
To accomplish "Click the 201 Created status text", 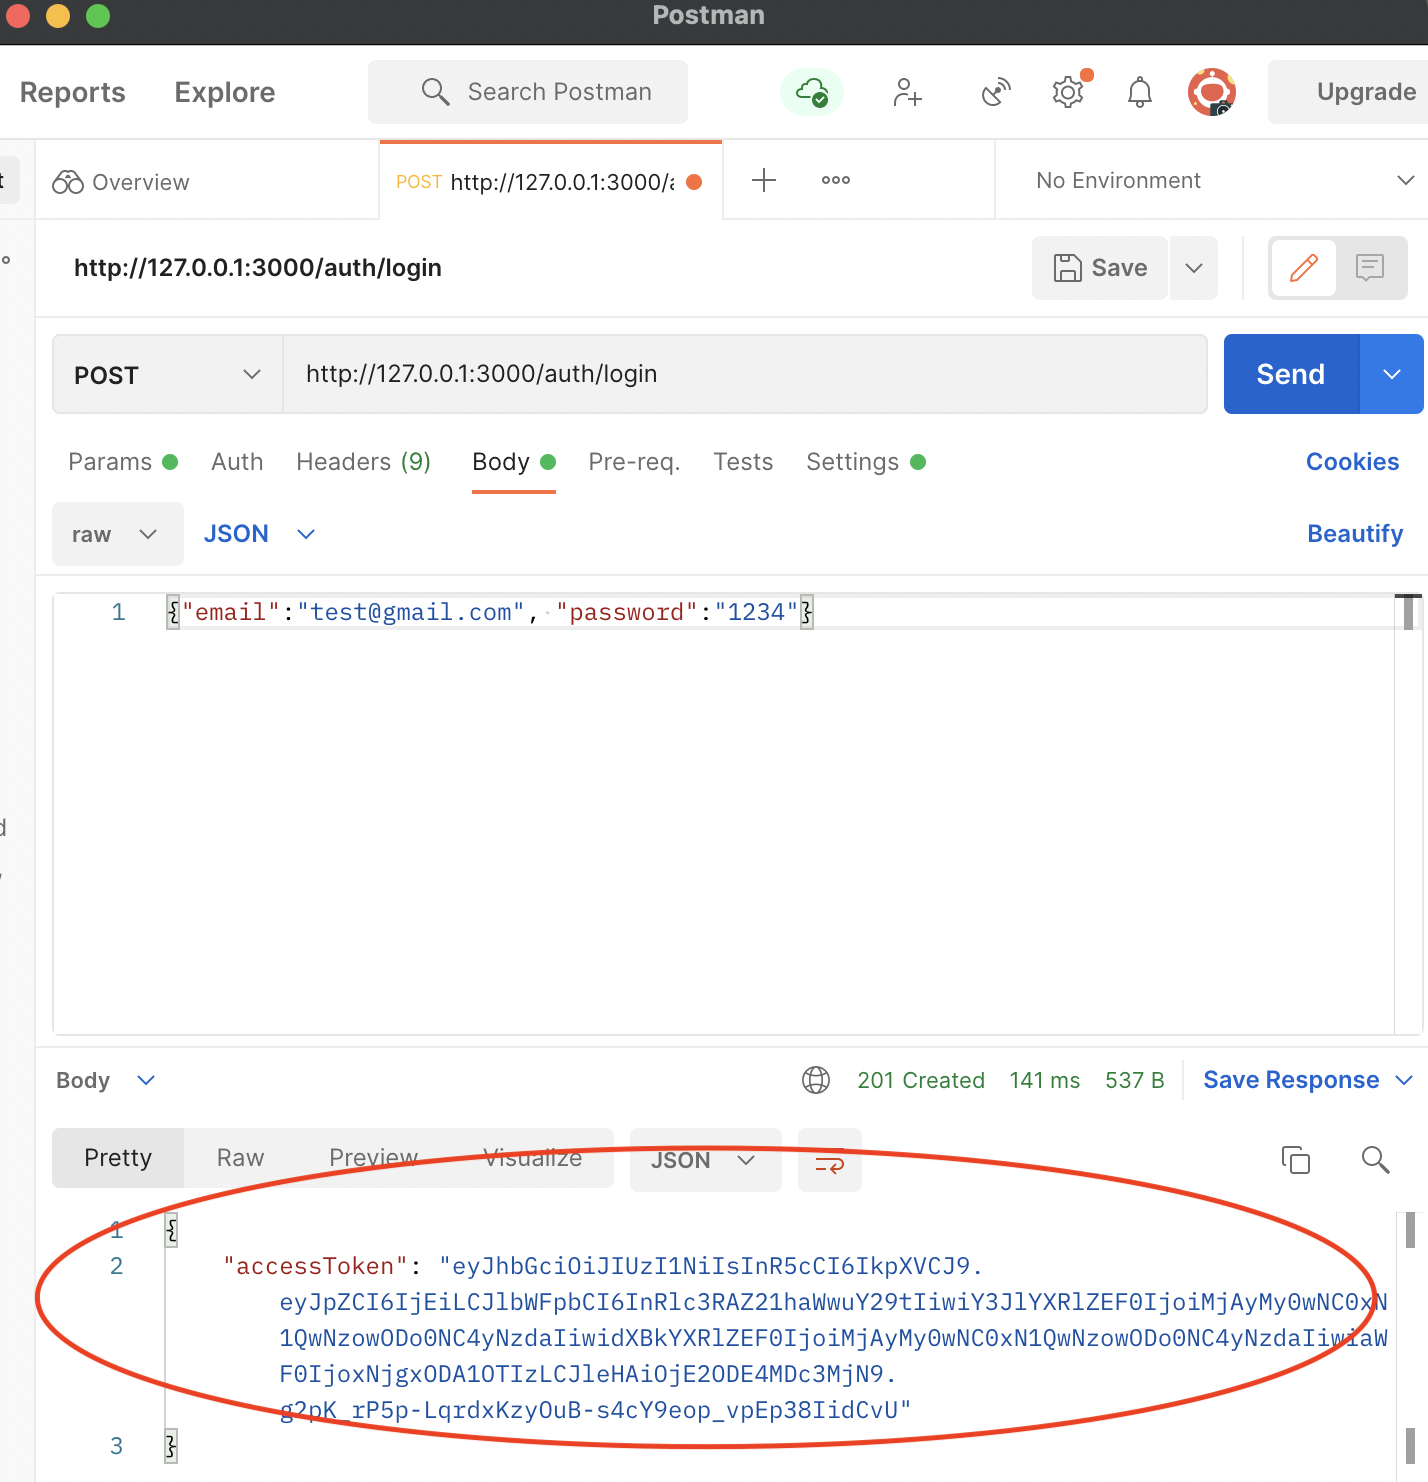I will pyautogui.click(x=921, y=1080).
